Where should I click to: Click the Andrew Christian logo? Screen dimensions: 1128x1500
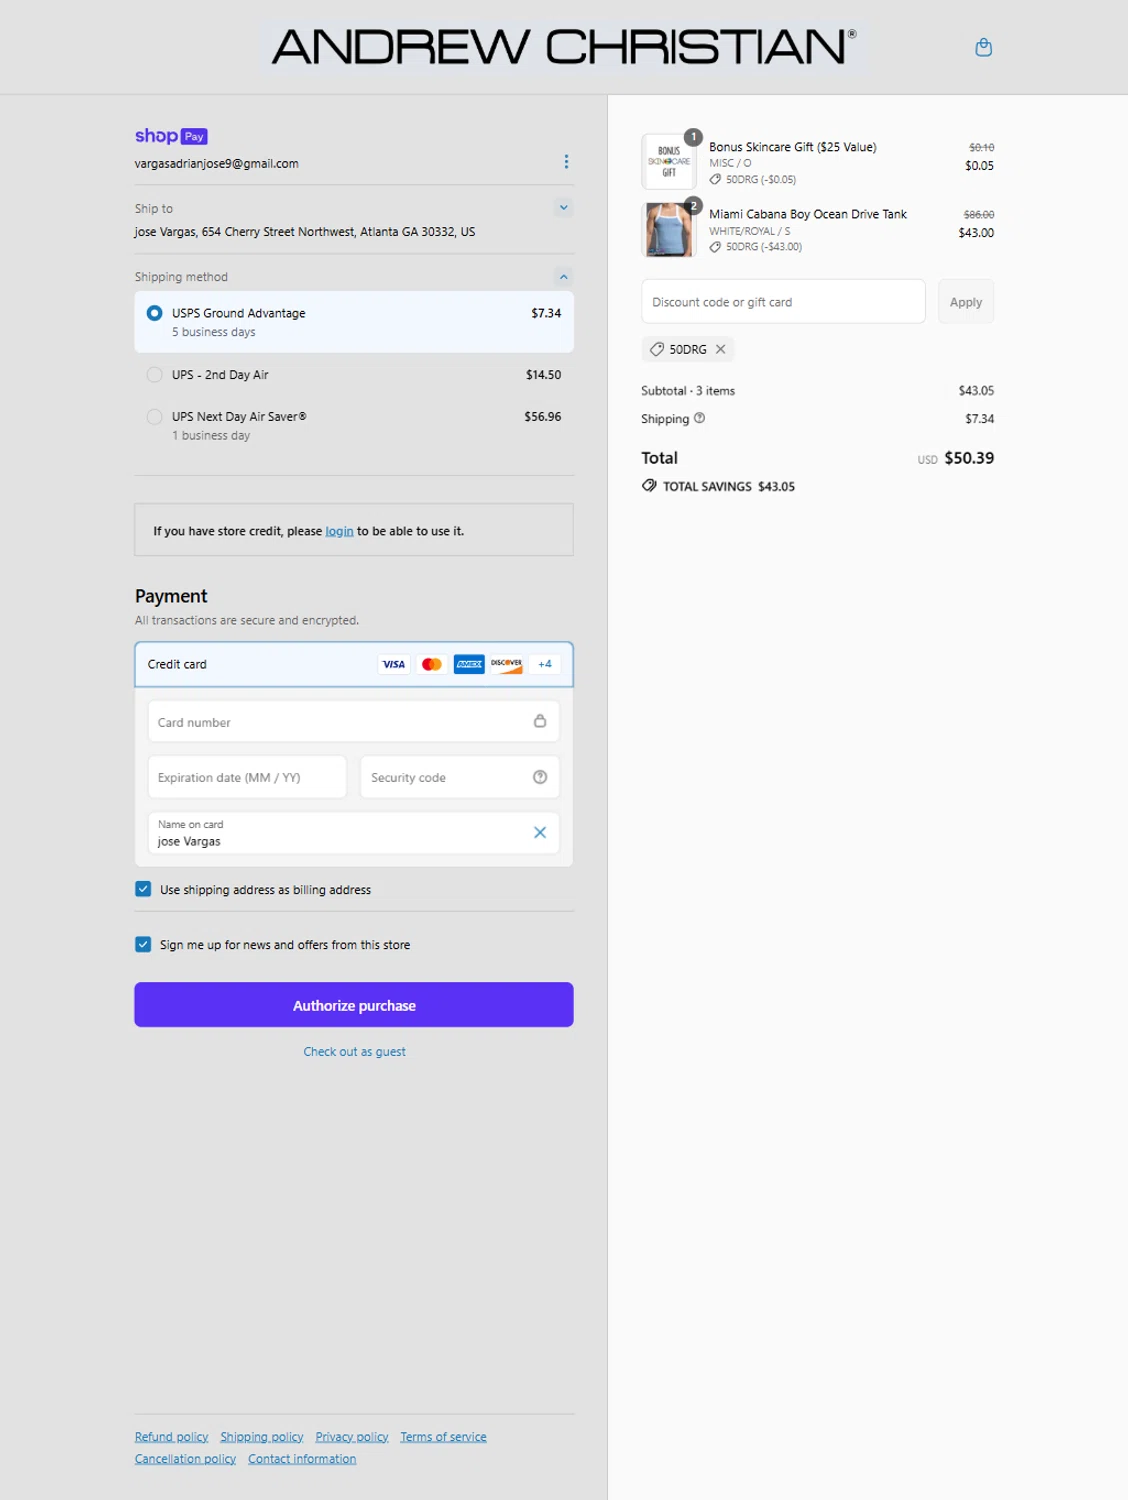[565, 46]
